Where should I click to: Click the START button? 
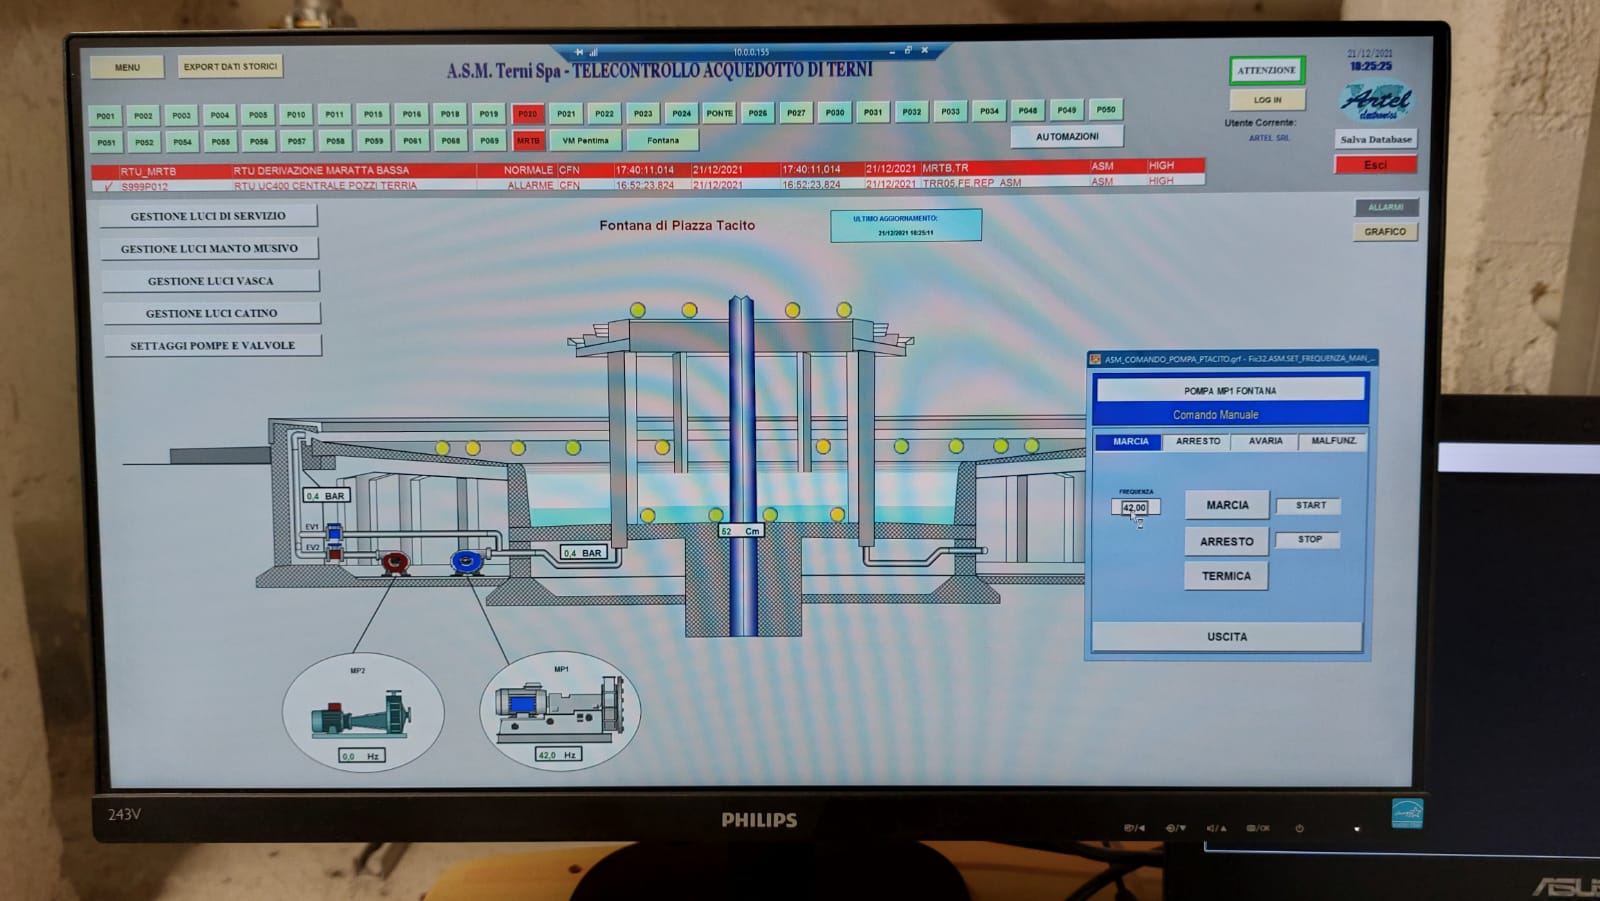(1310, 506)
